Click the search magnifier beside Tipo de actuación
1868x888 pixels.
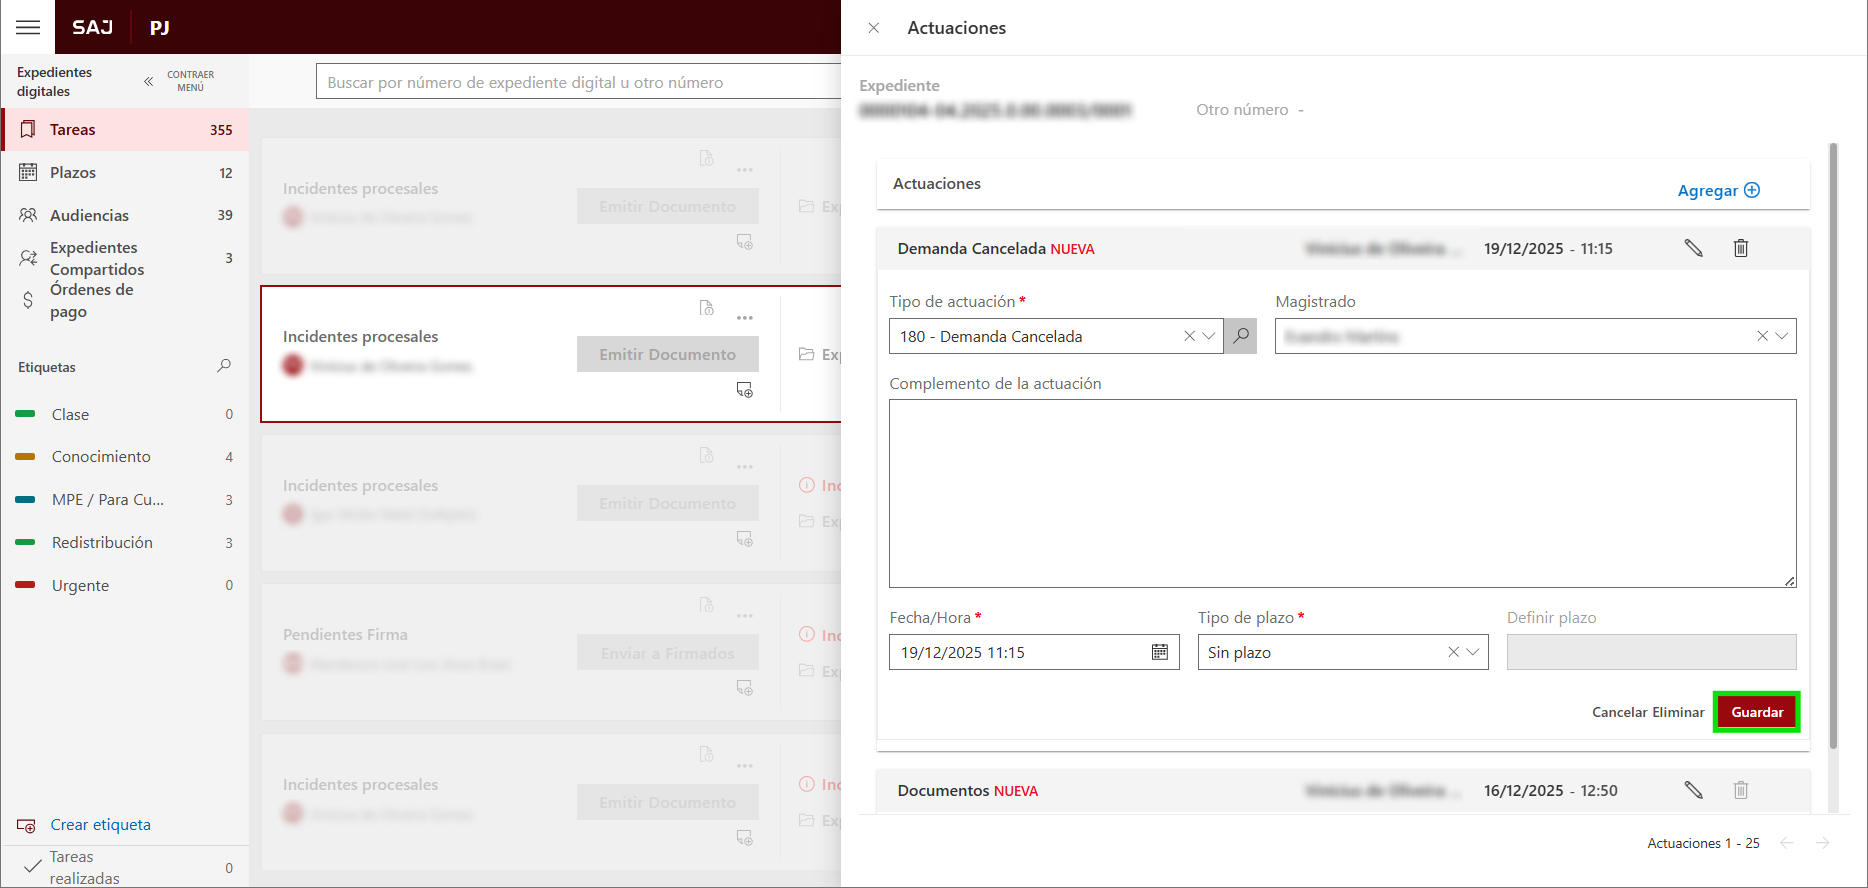(x=1241, y=336)
